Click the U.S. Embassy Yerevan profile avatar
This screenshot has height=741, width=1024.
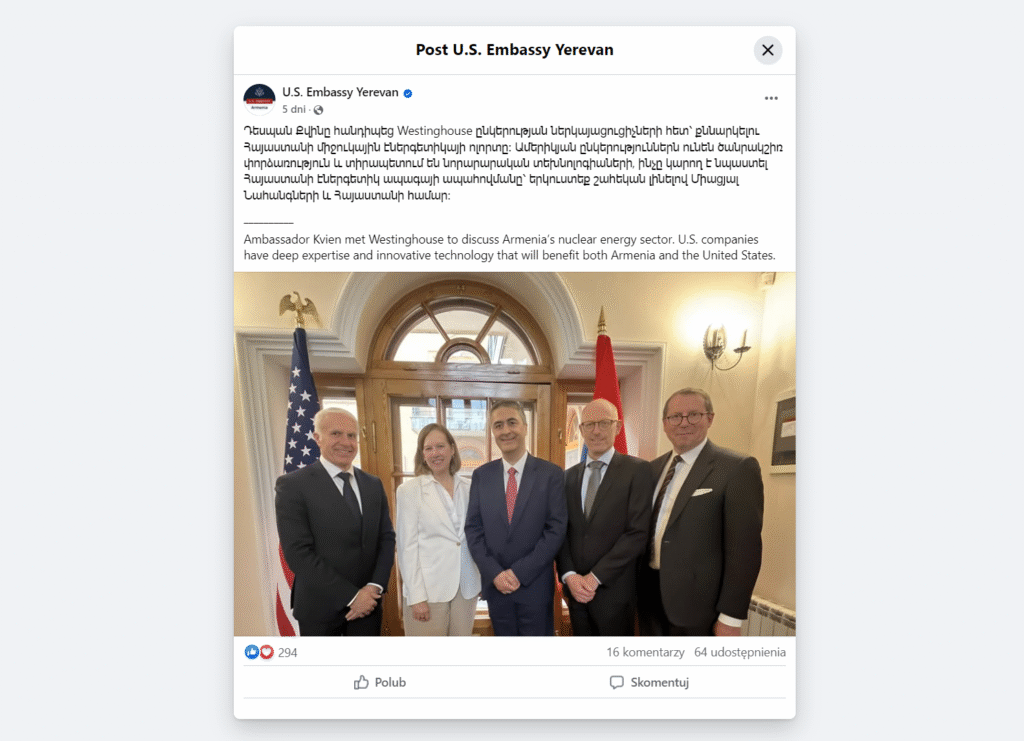point(259,99)
